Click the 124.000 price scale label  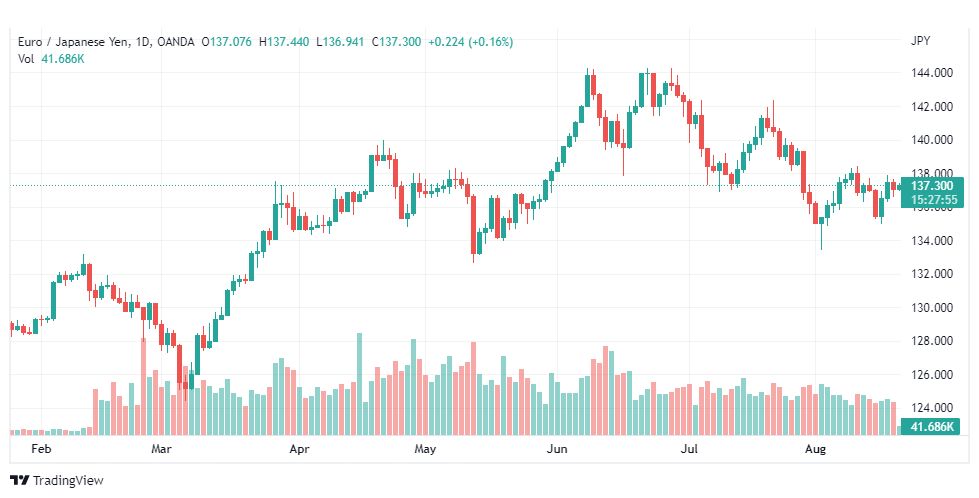932,408
